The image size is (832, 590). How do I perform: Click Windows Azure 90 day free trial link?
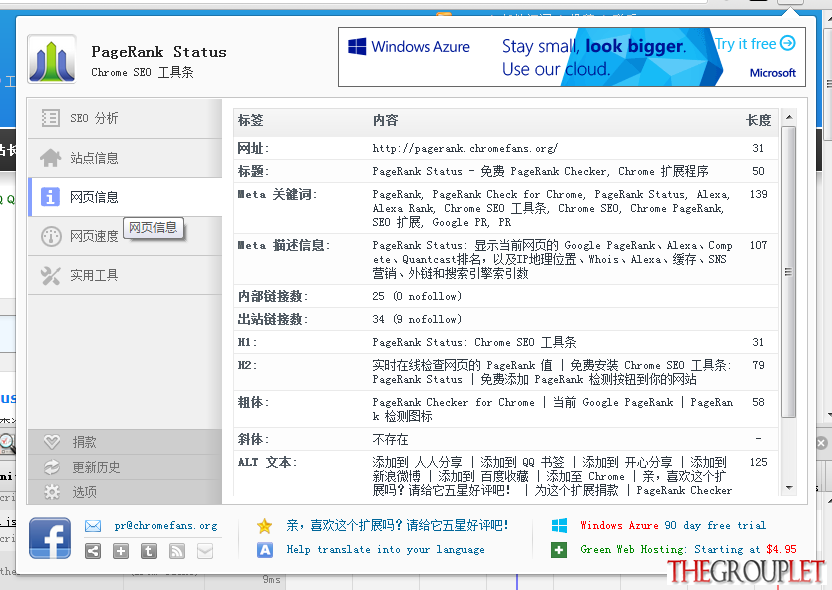click(x=673, y=525)
